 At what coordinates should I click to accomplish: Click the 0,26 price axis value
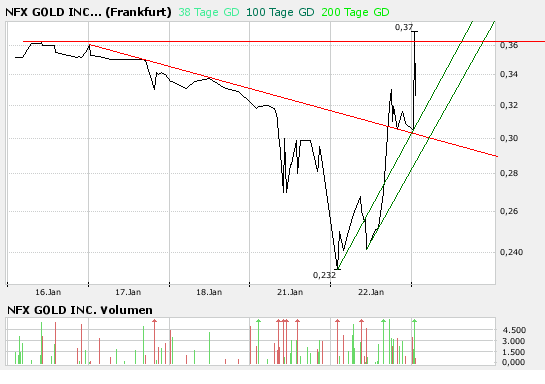pyautogui.click(x=509, y=211)
